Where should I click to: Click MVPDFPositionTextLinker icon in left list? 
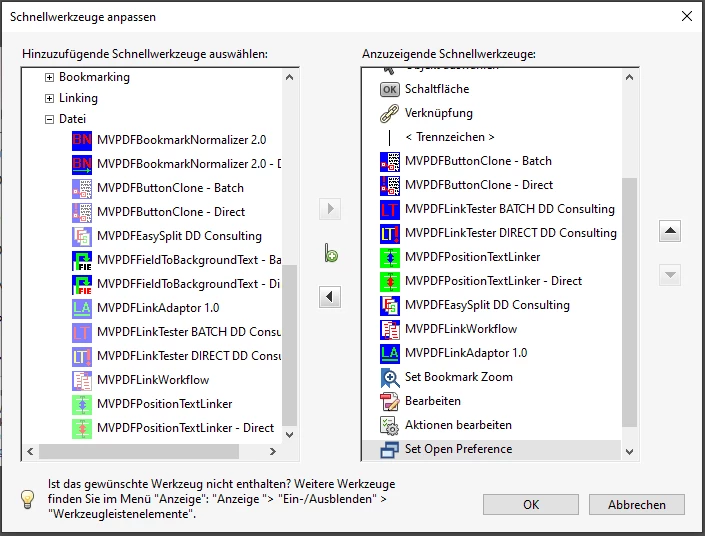coord(82,404)
